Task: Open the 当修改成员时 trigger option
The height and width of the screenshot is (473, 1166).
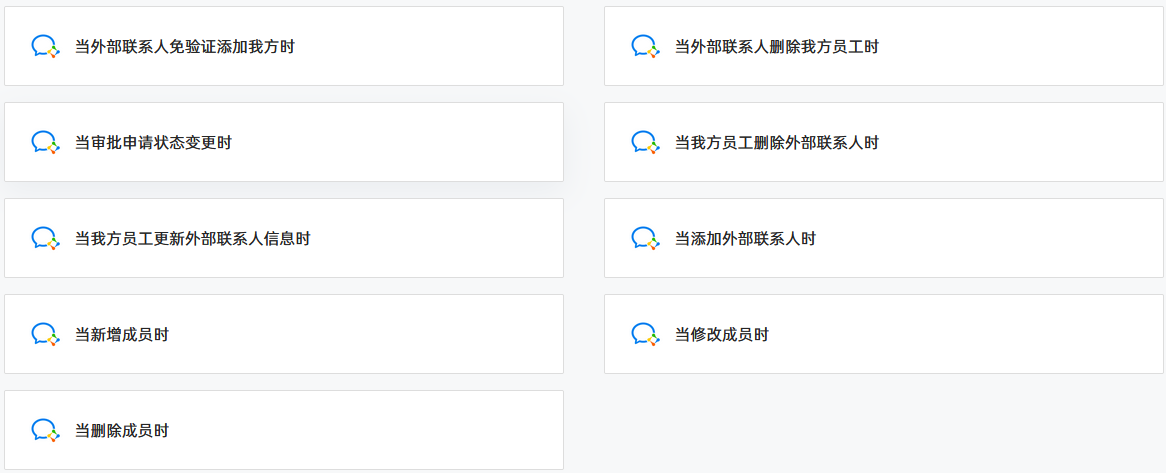Action: [x=883, y=334]
